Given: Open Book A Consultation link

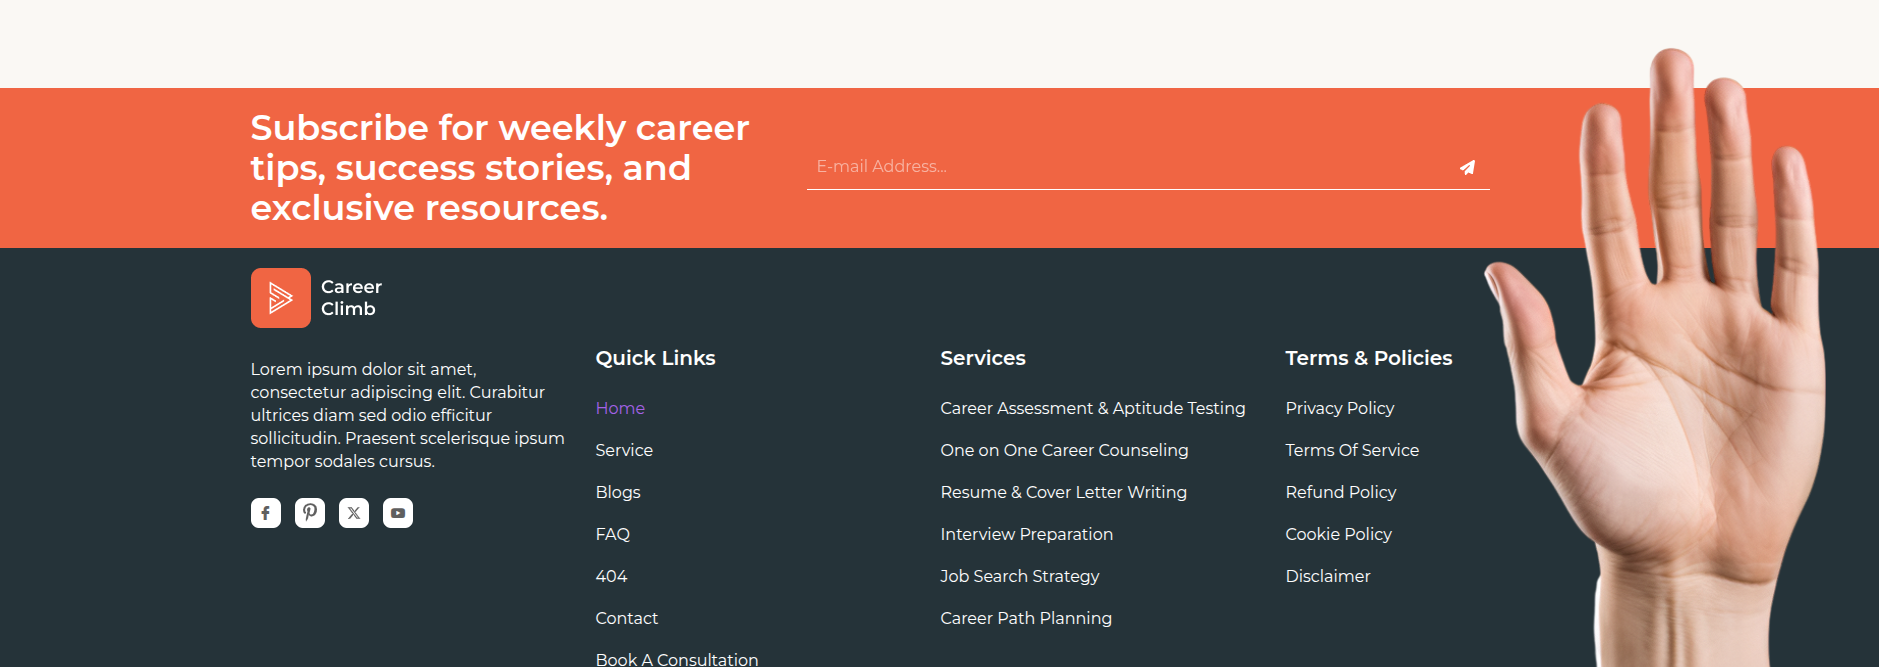Looking at the screenshot, I should pyautogui.click(x=677, y=659).
